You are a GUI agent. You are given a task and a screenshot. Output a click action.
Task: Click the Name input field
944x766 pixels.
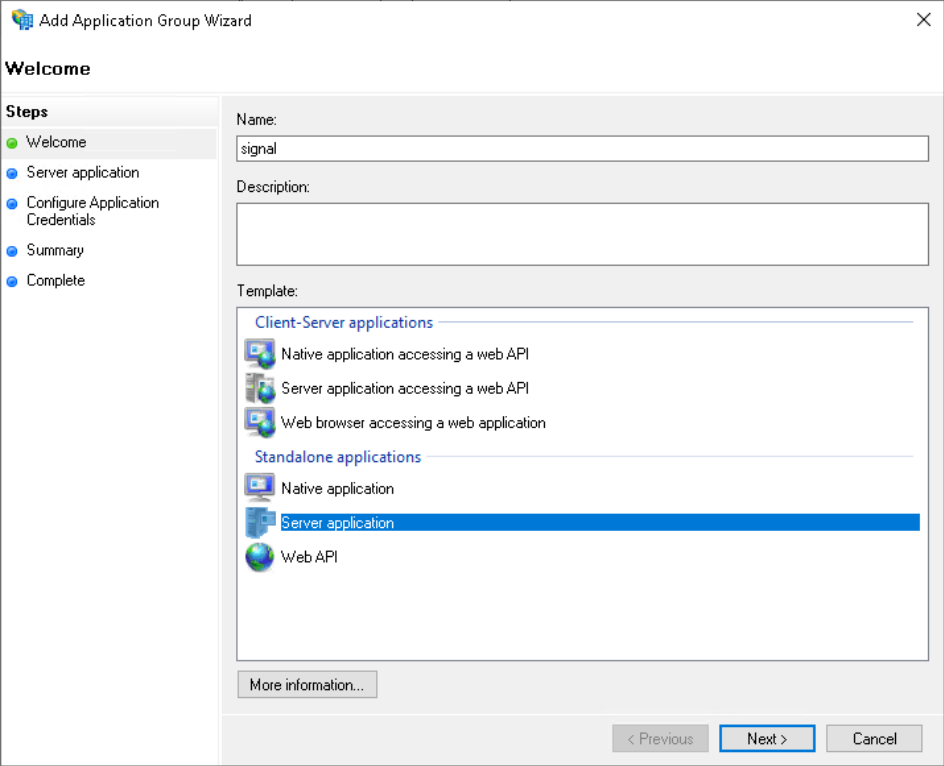[x=582, y=148]
